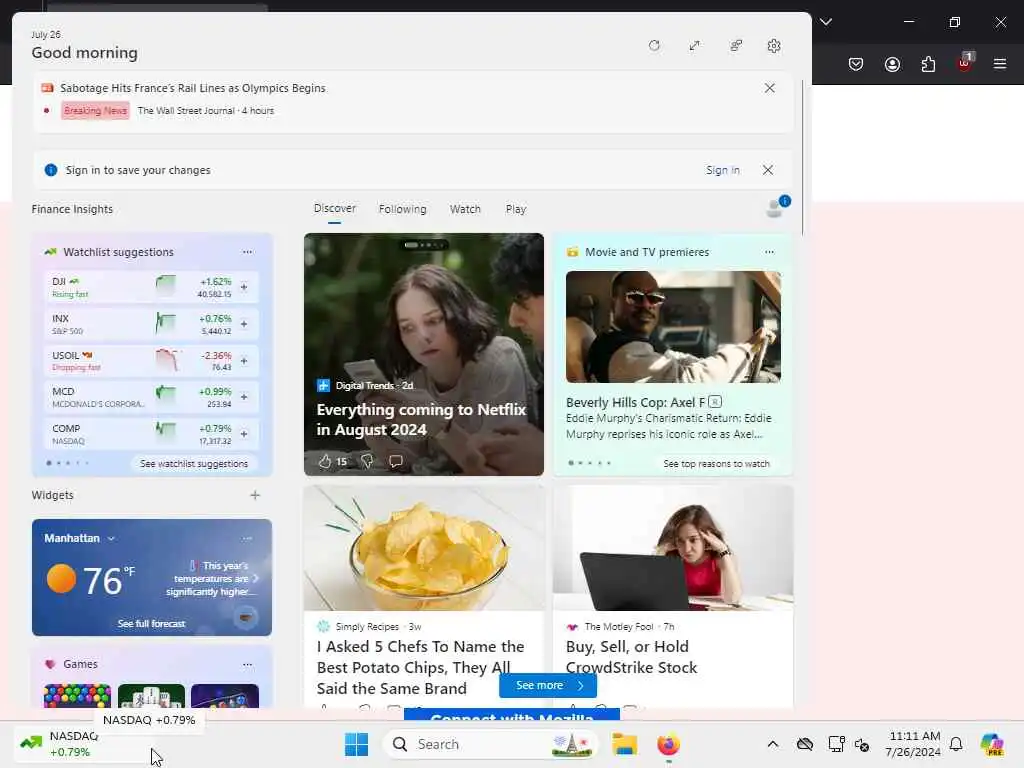Image resolution: width=1024 pixels, height=768 pixels.
Task: Open Firefox application menu hamburger
Action: tap(999, 64)
